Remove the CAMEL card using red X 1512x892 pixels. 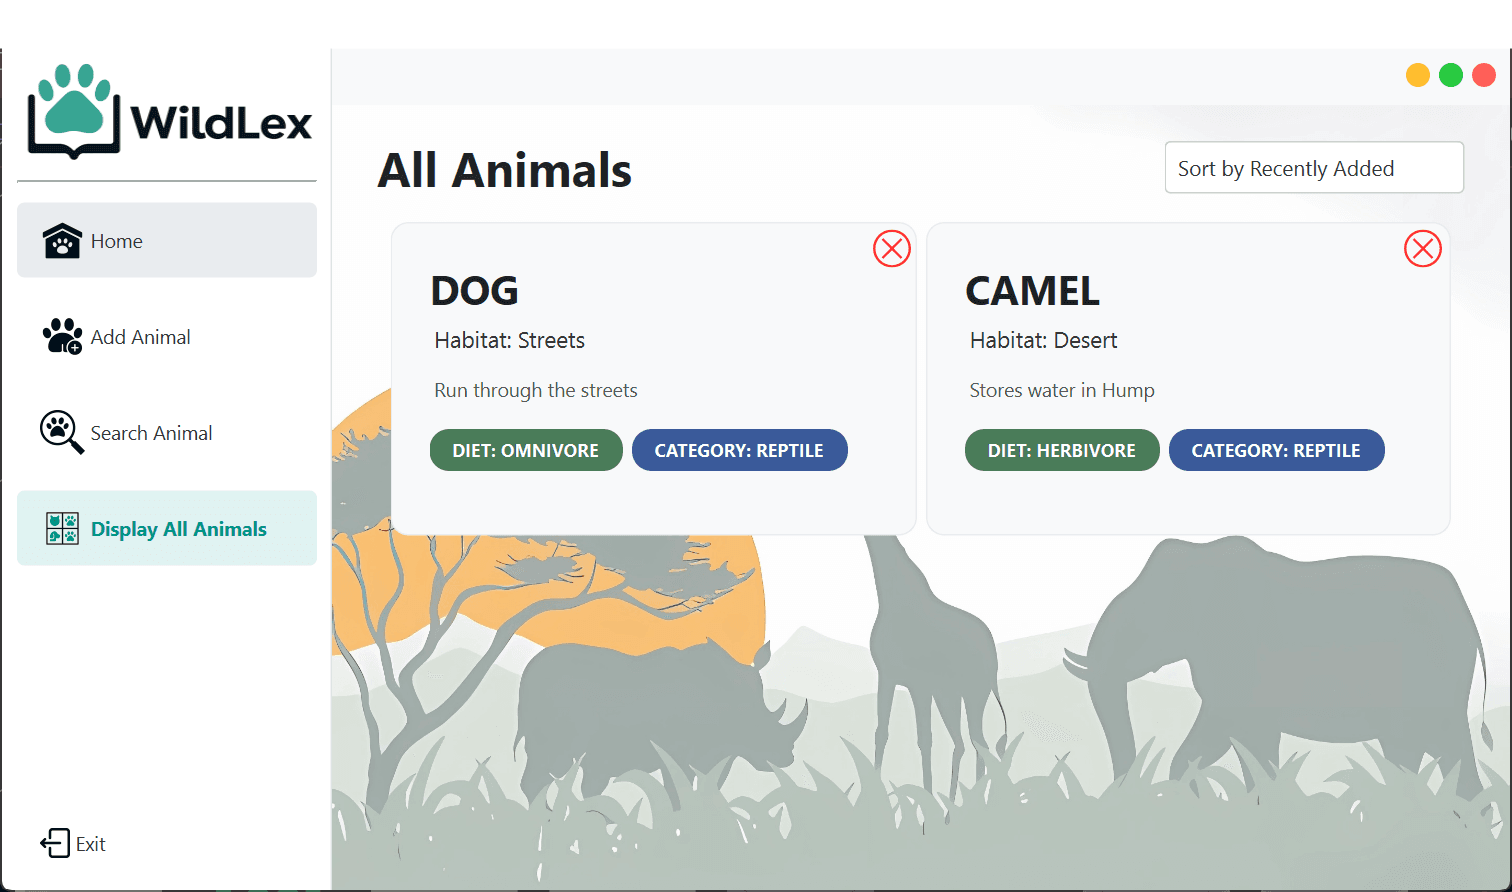(x=1423, y=248)
